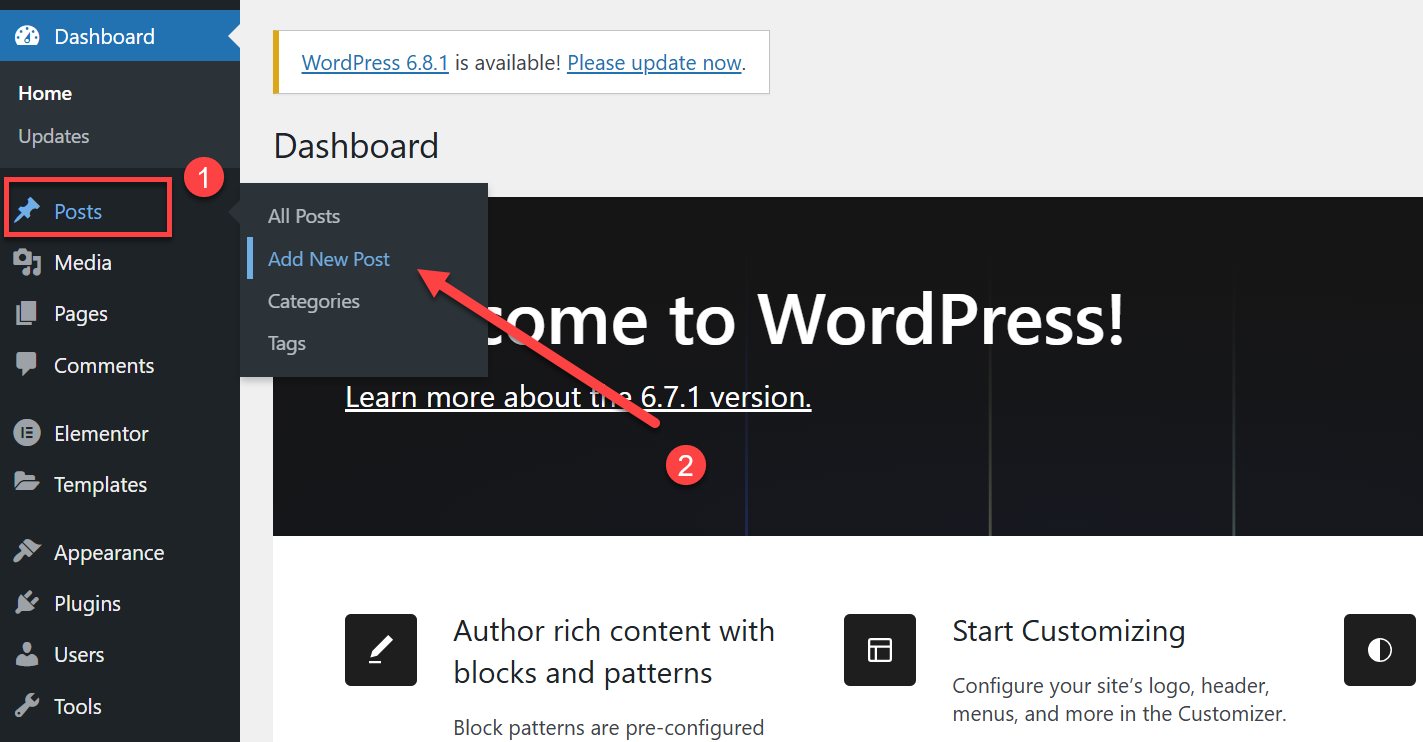Click the Configure your site's logo paragraph
1423x742 pixels.
point(1119,700)
